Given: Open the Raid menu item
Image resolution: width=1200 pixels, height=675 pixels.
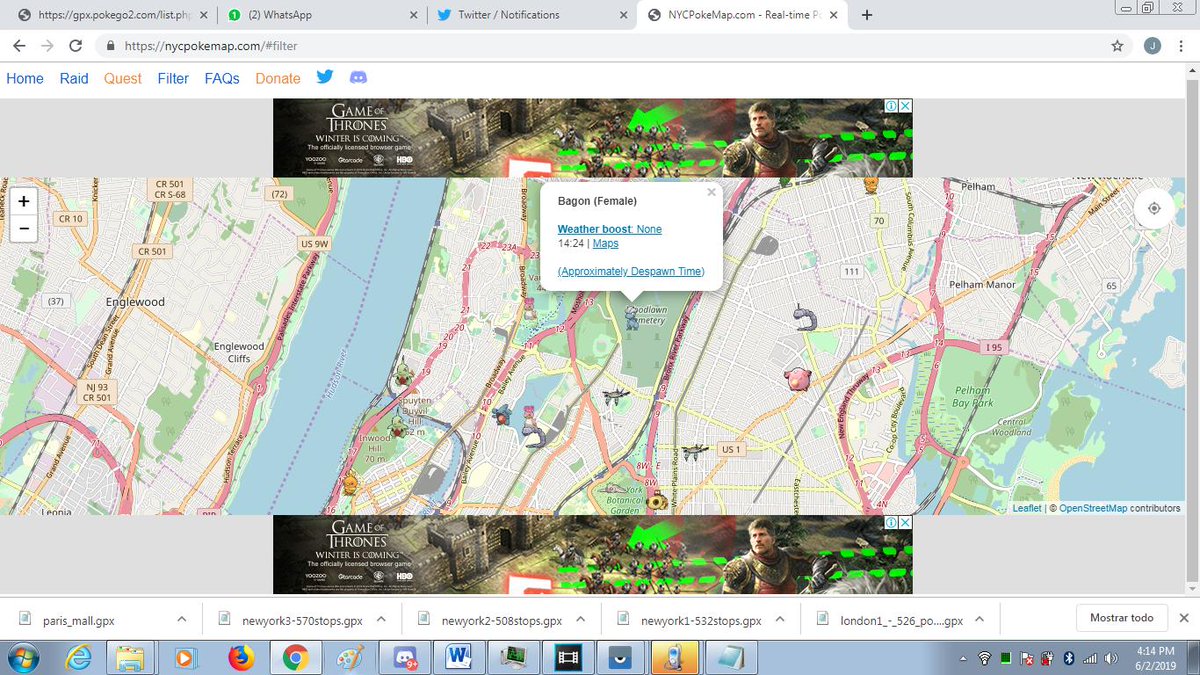Looking at the screenshot, I should coord(74,78).
